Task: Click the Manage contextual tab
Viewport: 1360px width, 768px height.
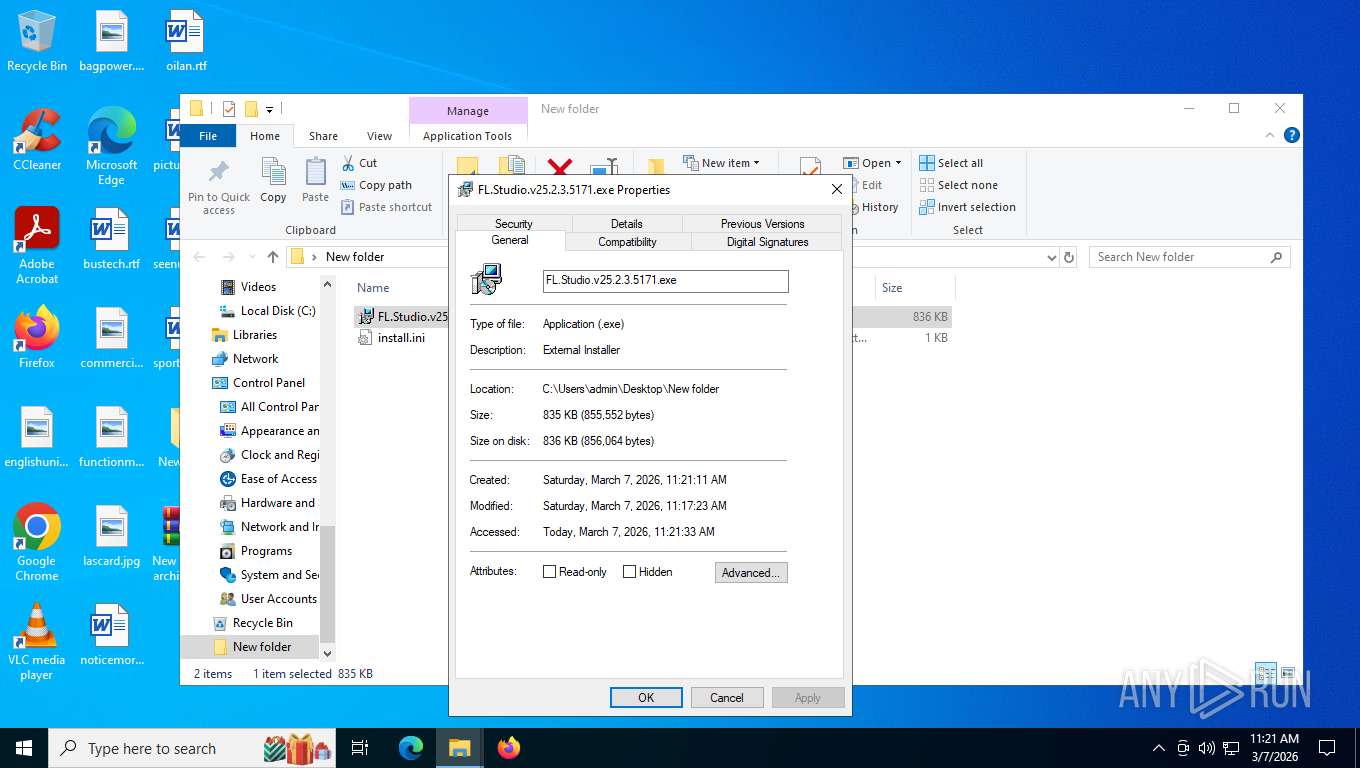Action: tap(468, 111)
